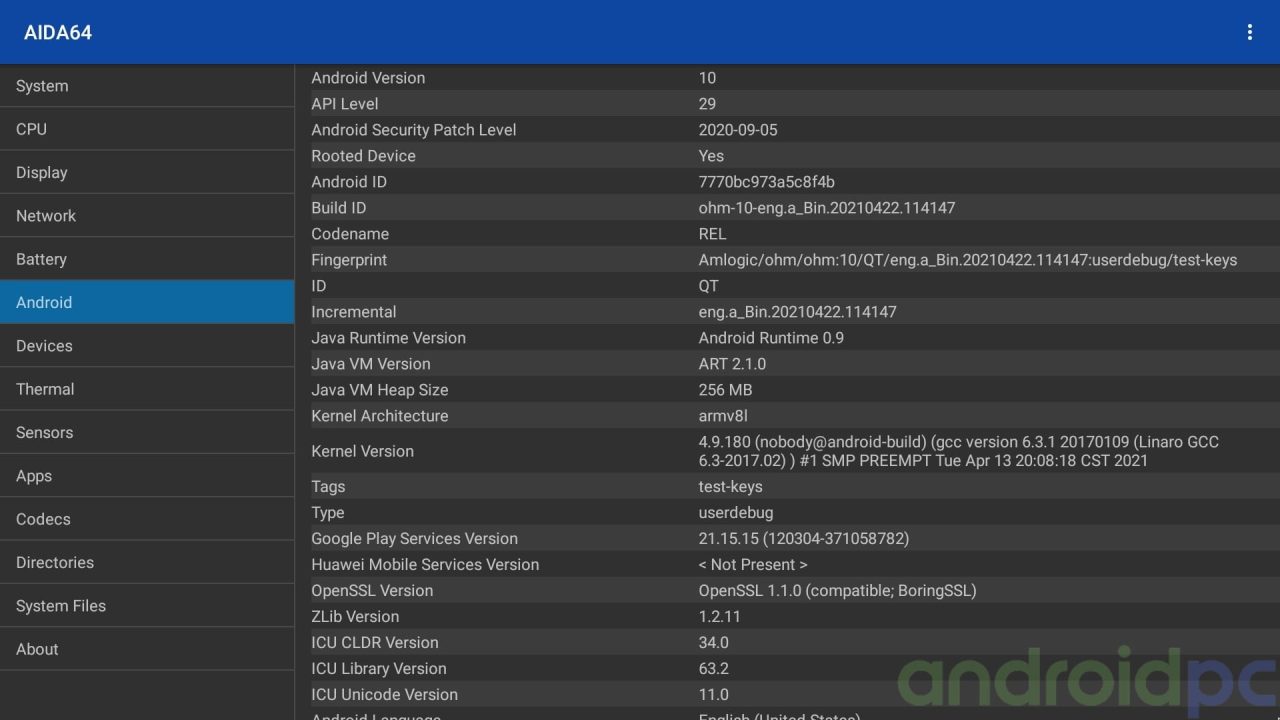Select the security patch date 2020-09-05
Viewport: 1280px width, 720px height.
tap(738, 130)
